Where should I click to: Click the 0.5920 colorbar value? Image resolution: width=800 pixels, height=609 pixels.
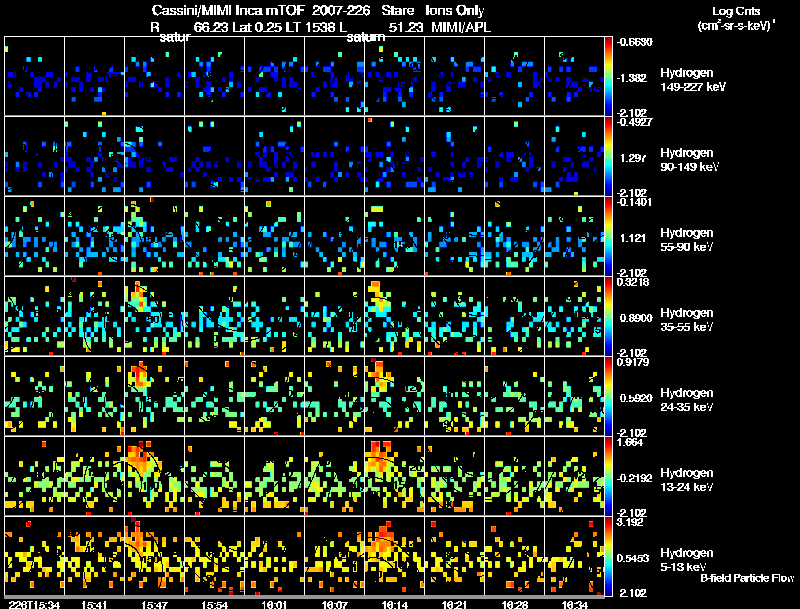pos(636,398)
